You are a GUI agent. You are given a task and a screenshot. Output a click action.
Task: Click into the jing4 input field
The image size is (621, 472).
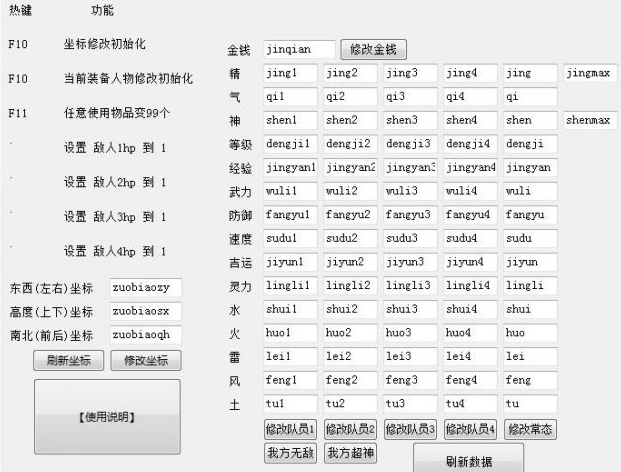tap(470, 73)
